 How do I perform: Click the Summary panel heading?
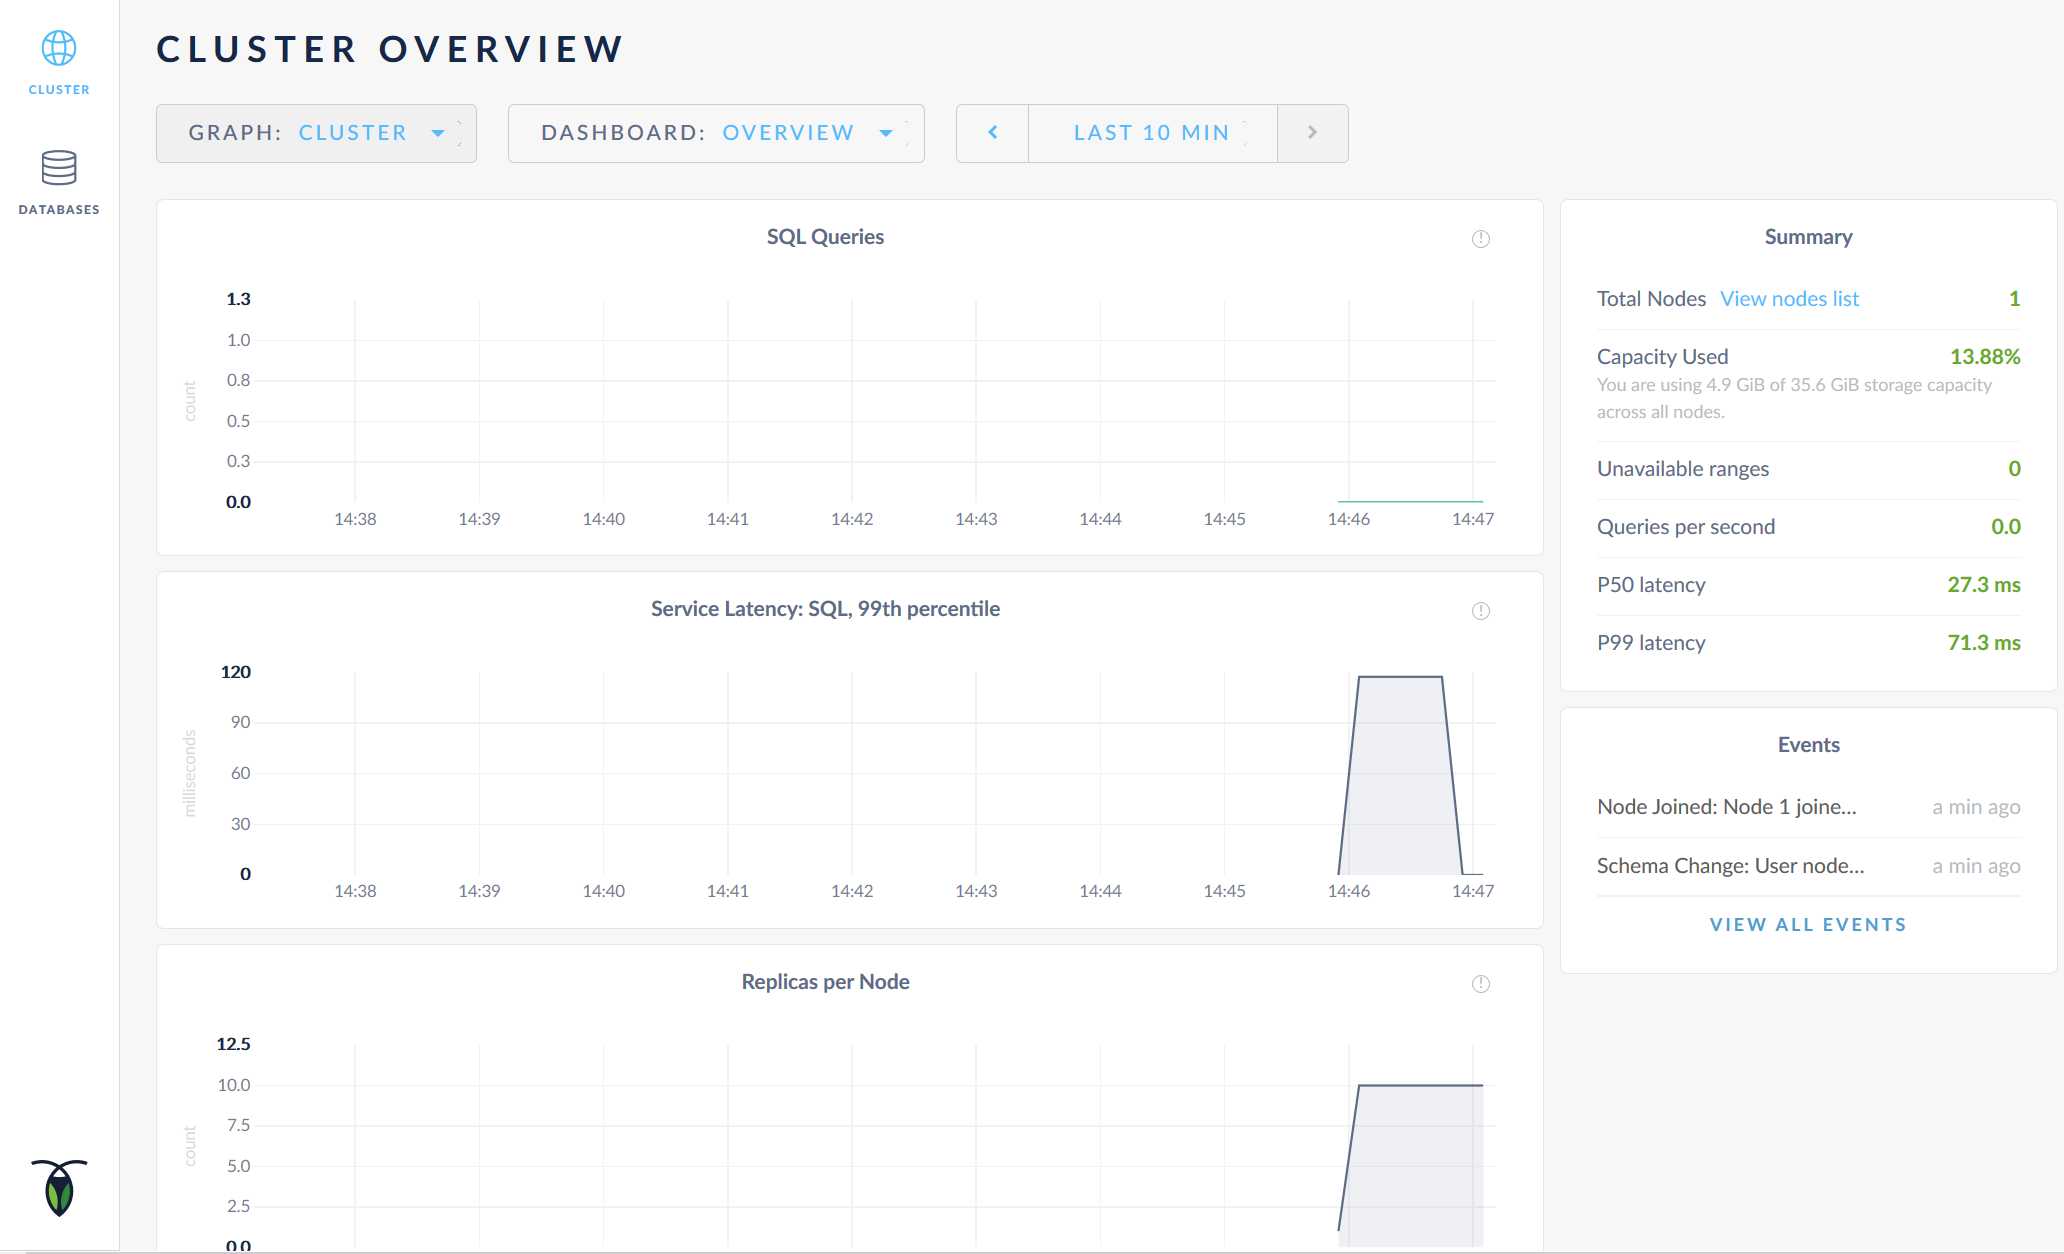coord(1808,237)
